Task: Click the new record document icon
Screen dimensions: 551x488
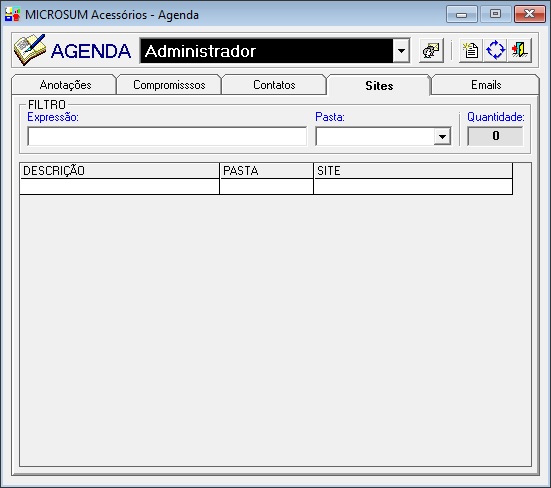Action: pos(471,51)
